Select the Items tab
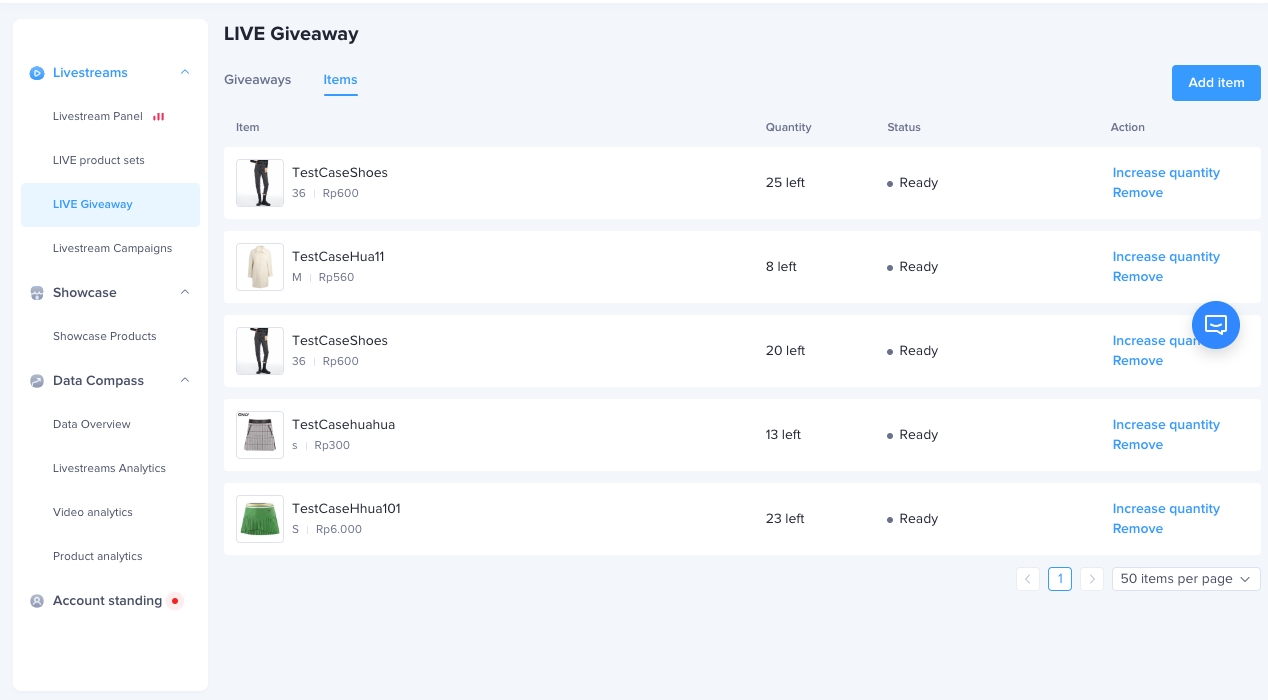This screenshot has height=700, width=1268. [x=340, y=80]
